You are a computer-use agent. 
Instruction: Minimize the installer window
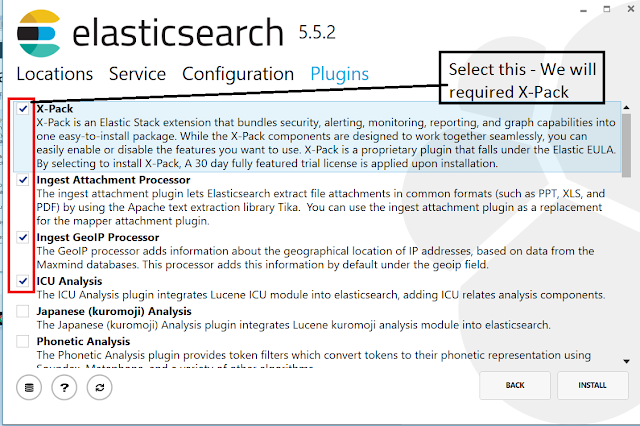click(x=584, y=10)
